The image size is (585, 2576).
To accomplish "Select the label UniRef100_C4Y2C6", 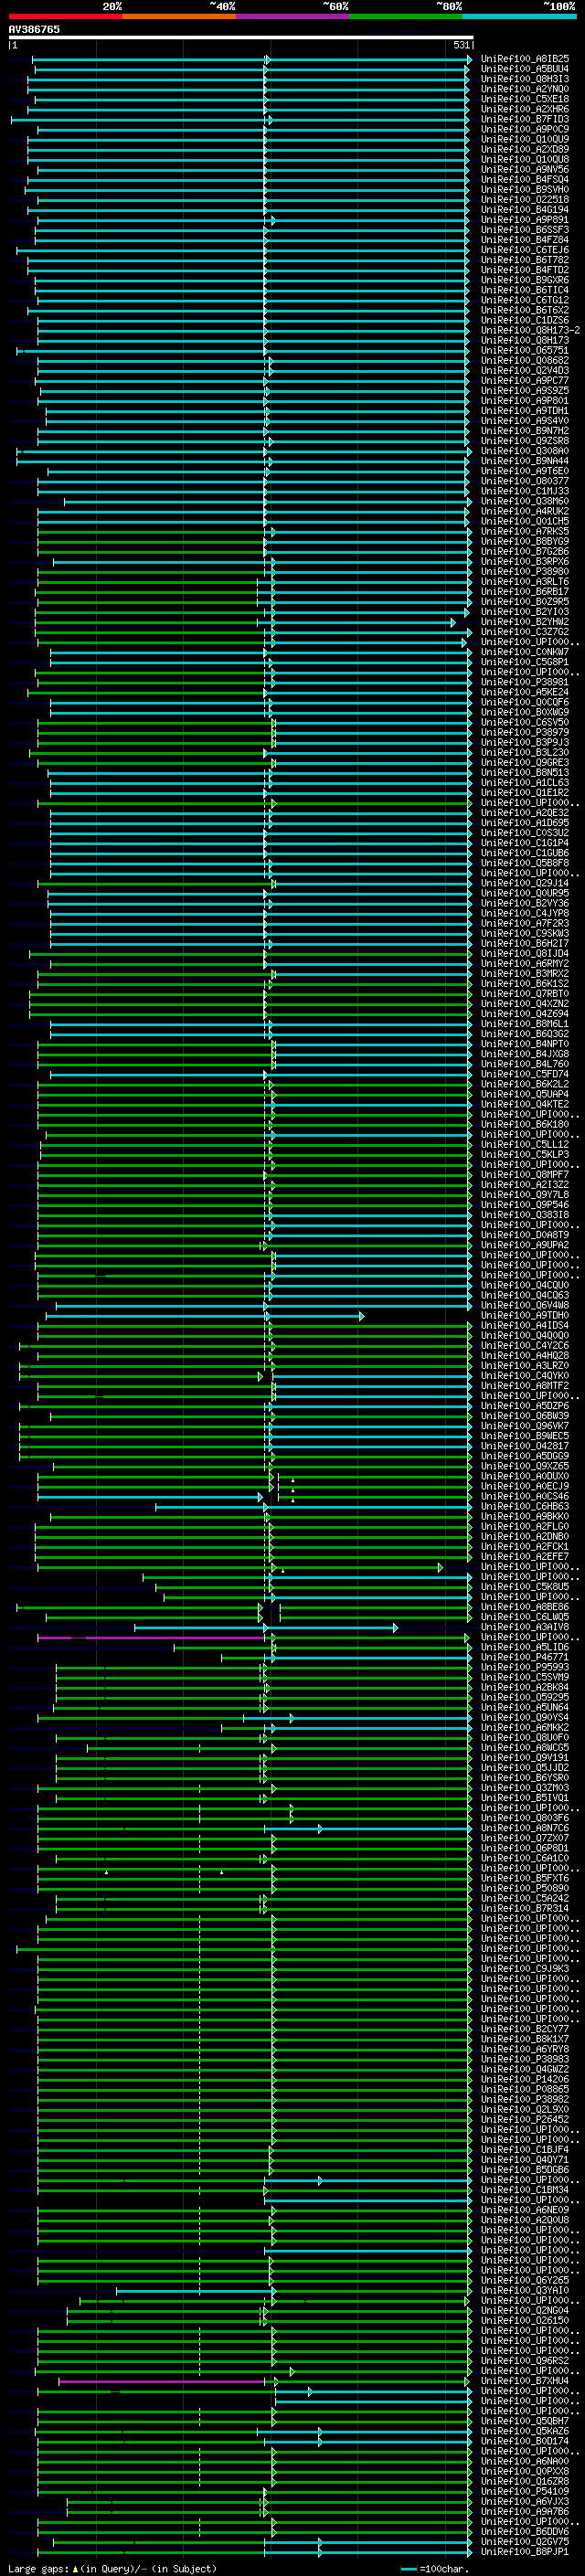I will [x=525, y=1345].
